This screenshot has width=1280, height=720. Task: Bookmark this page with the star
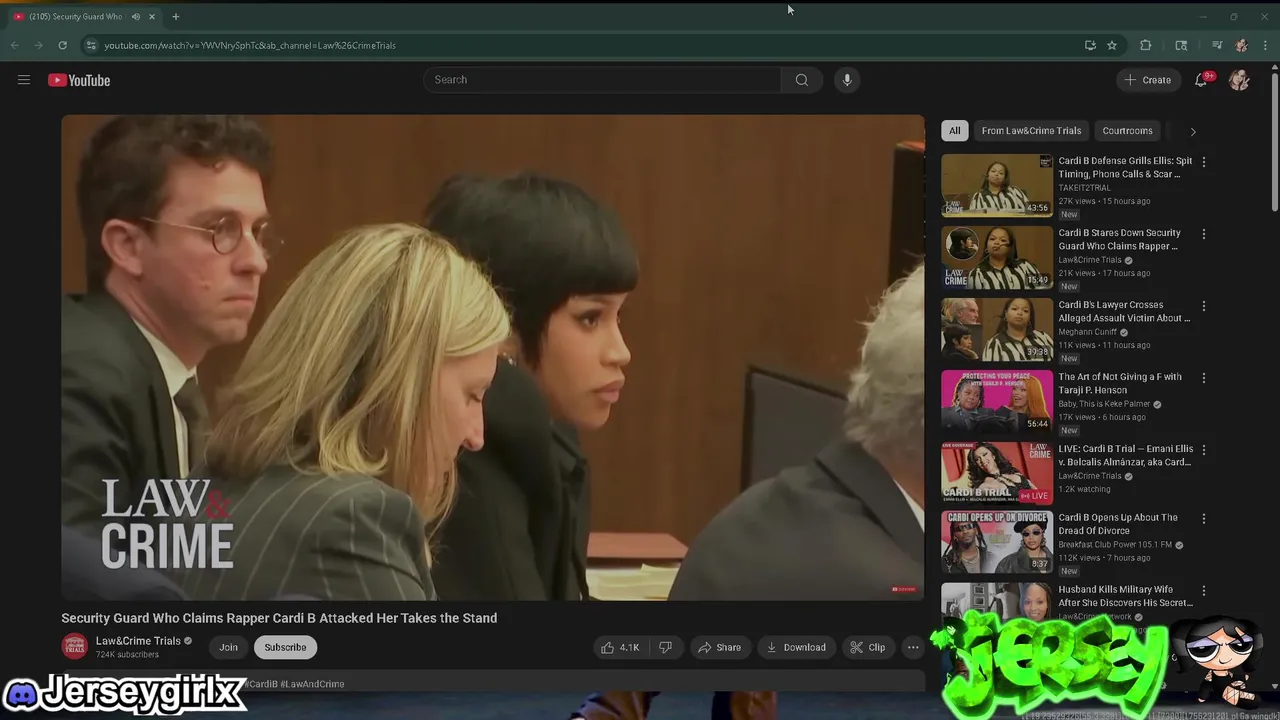point(1112,45)
